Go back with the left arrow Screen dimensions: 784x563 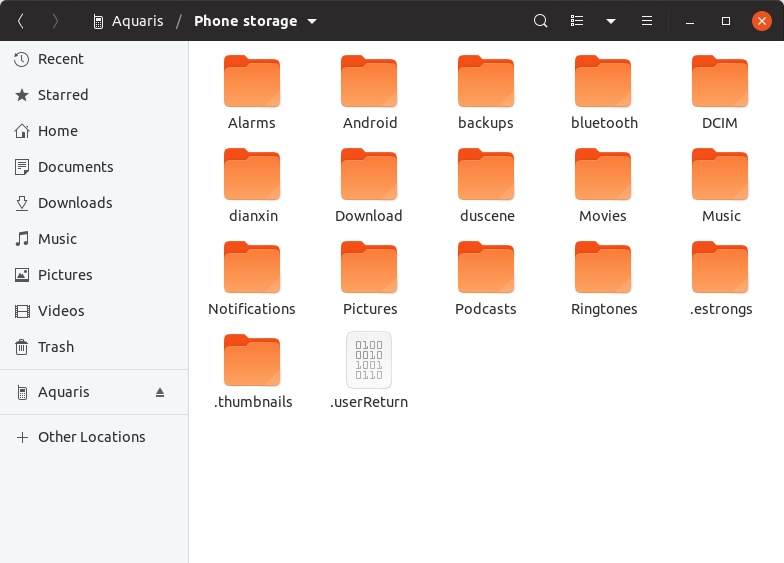[21, 21]
